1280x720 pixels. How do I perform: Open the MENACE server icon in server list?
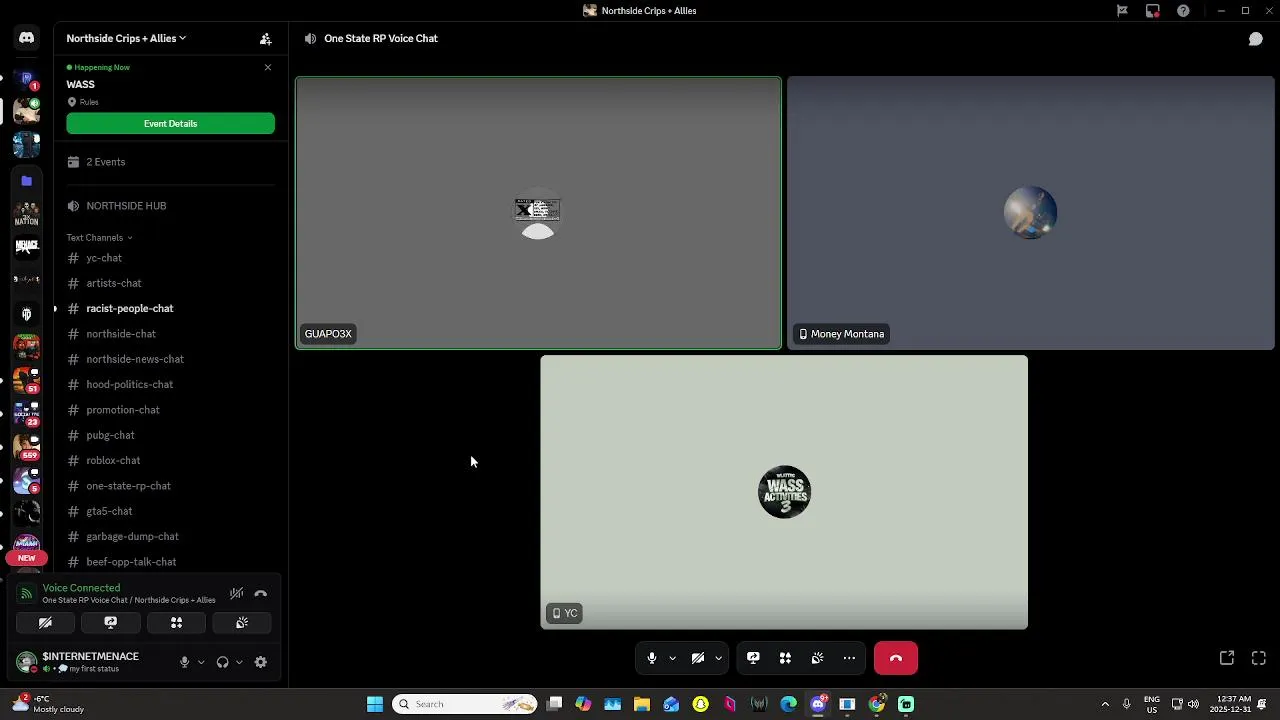tap(27, 246)
